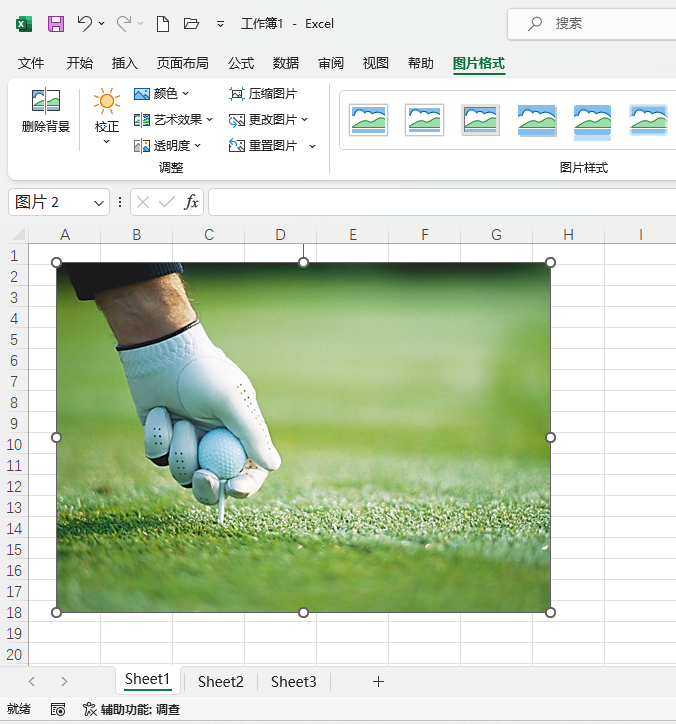Apply the fifth reflected picture style
The width and height of the screenshot is (676, 724).
coord(592,122)
